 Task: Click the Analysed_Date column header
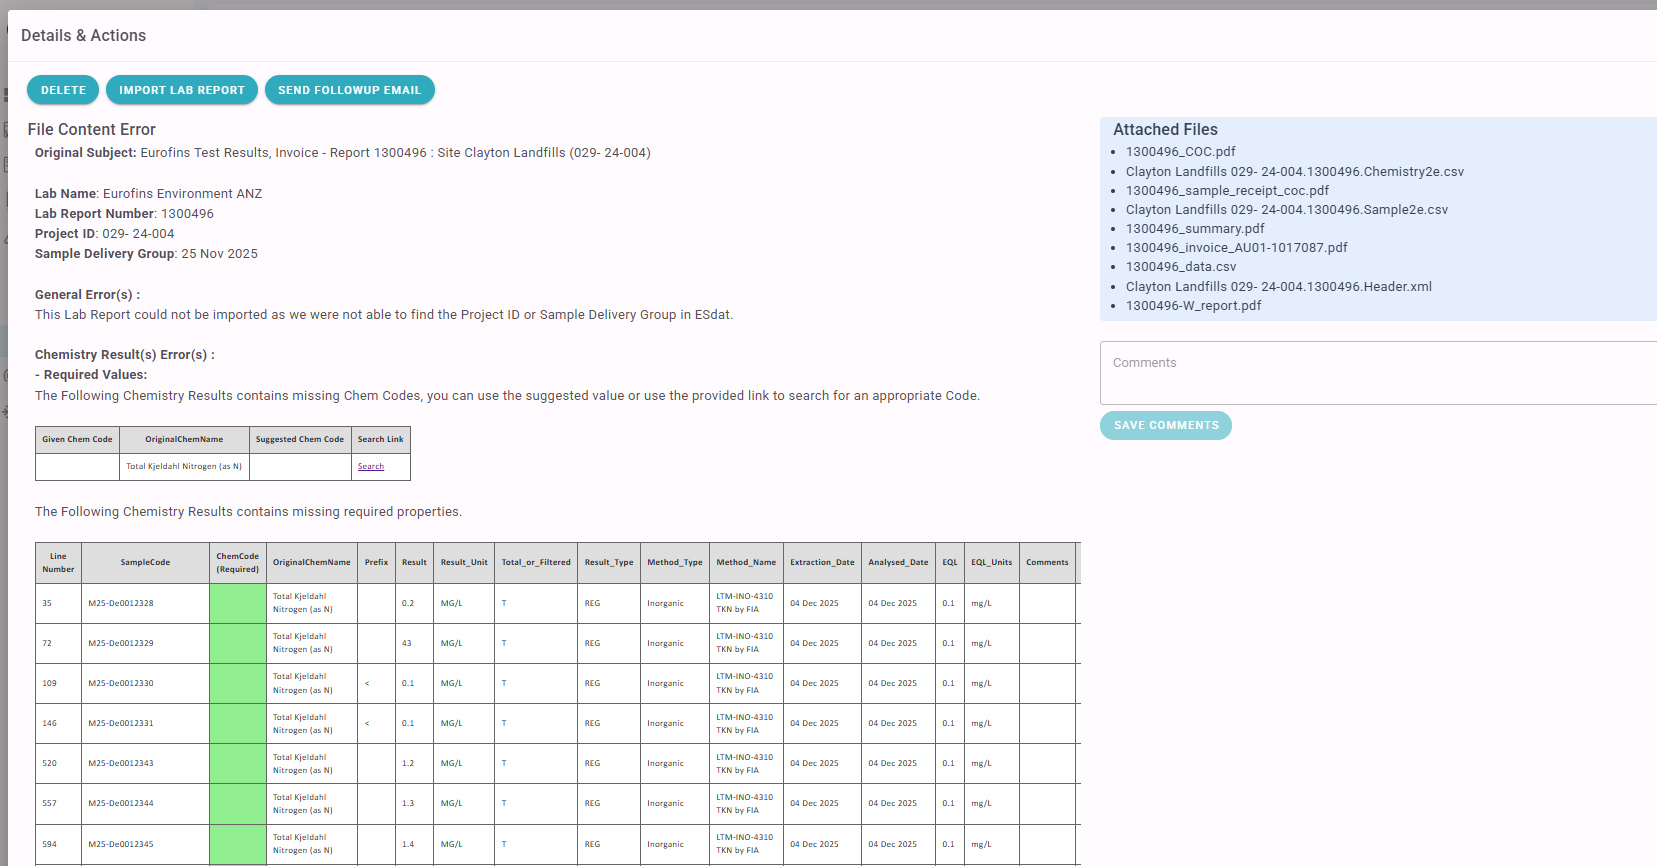pyautogui.click(x=898, y=563)
